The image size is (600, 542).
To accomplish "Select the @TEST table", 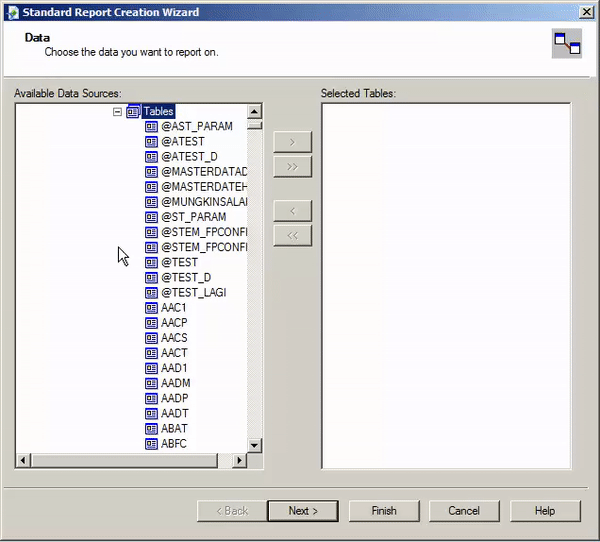I will point(179,263).
